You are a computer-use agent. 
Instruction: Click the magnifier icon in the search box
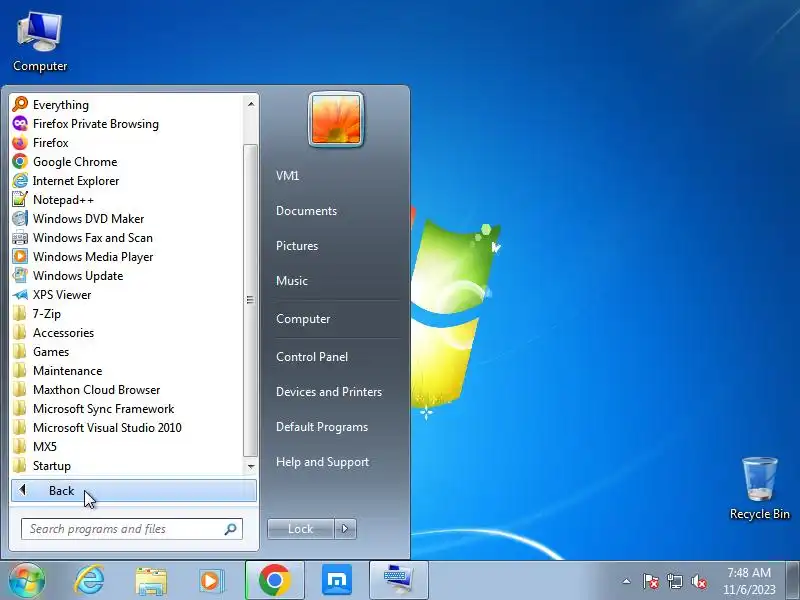pos(230,529)
